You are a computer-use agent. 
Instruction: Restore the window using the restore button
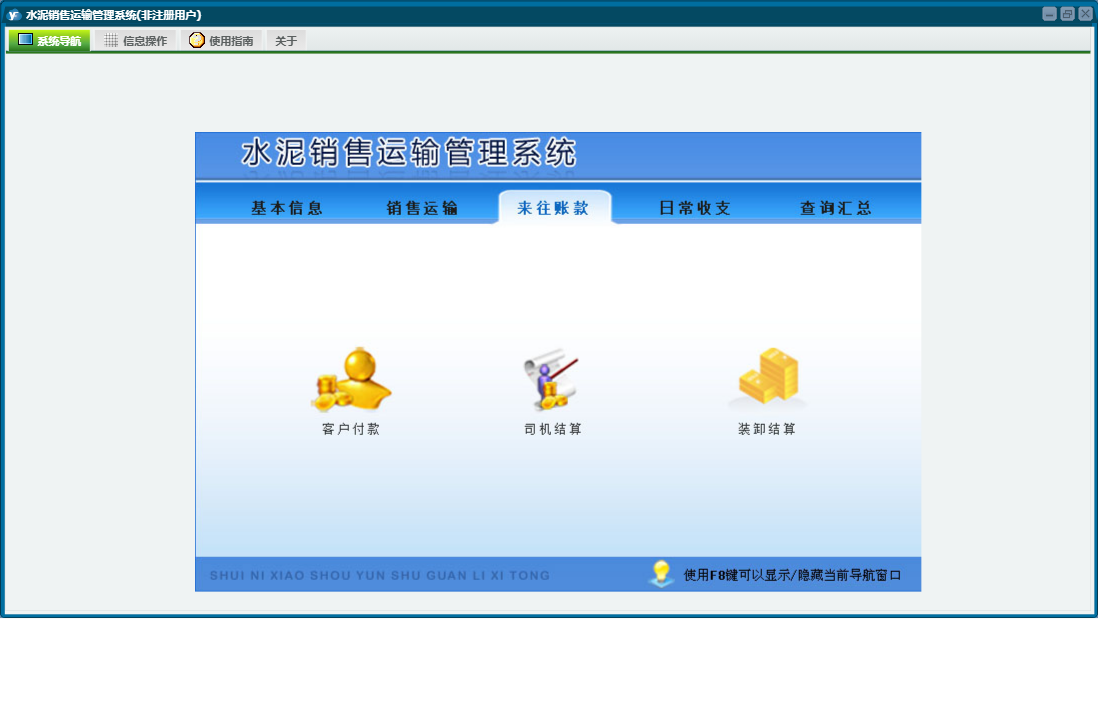pyautogui.click(x=1067, y=14)
